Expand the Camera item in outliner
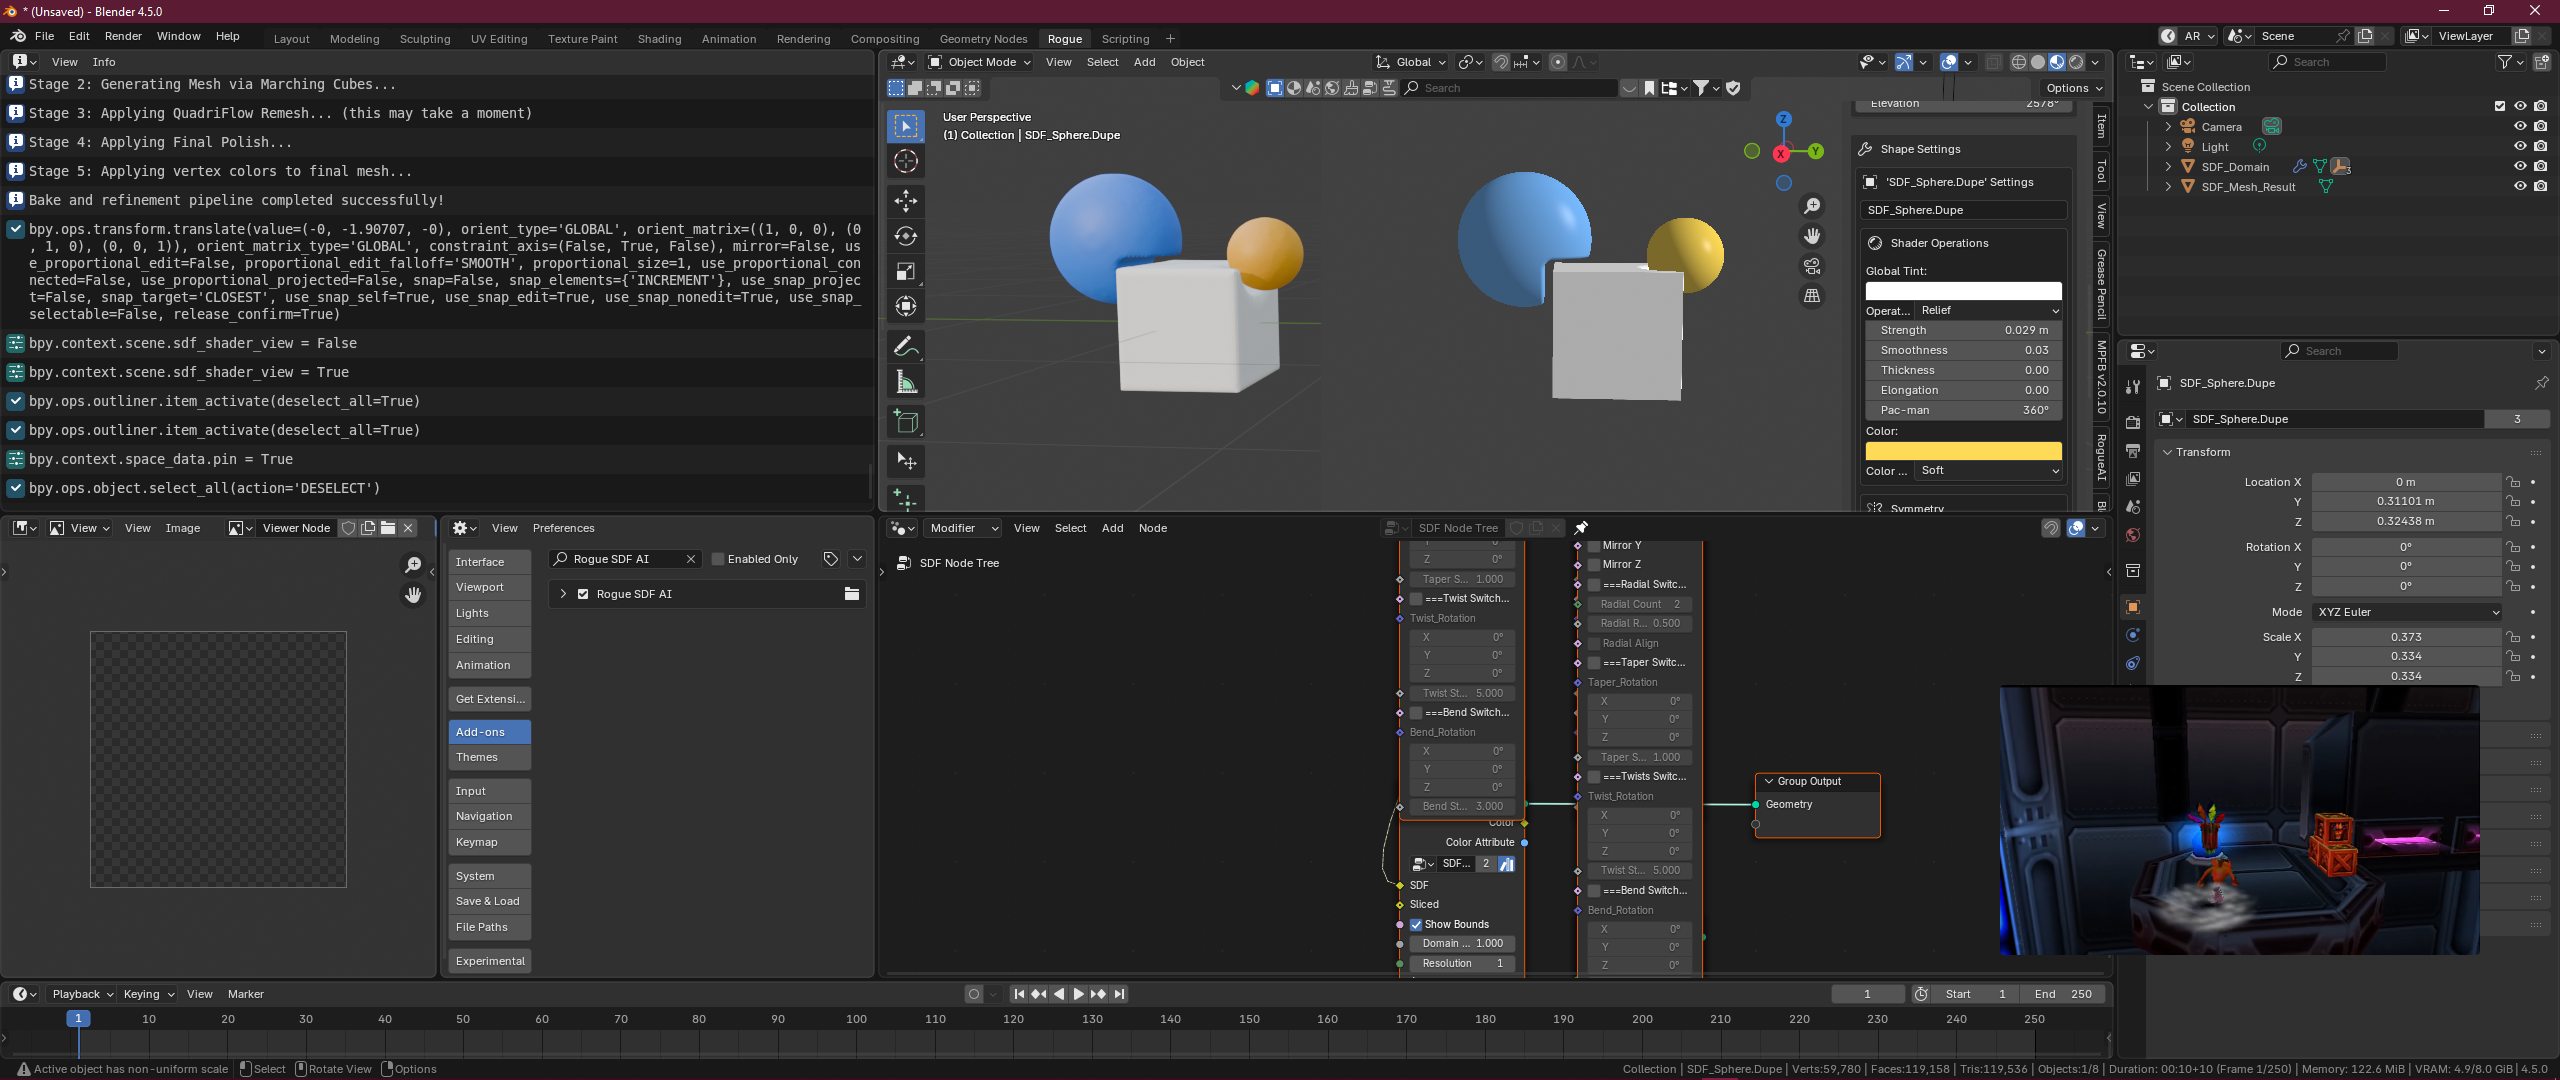The image size is (2560, 1080). pyautogui.click(x=2168, y=127)
